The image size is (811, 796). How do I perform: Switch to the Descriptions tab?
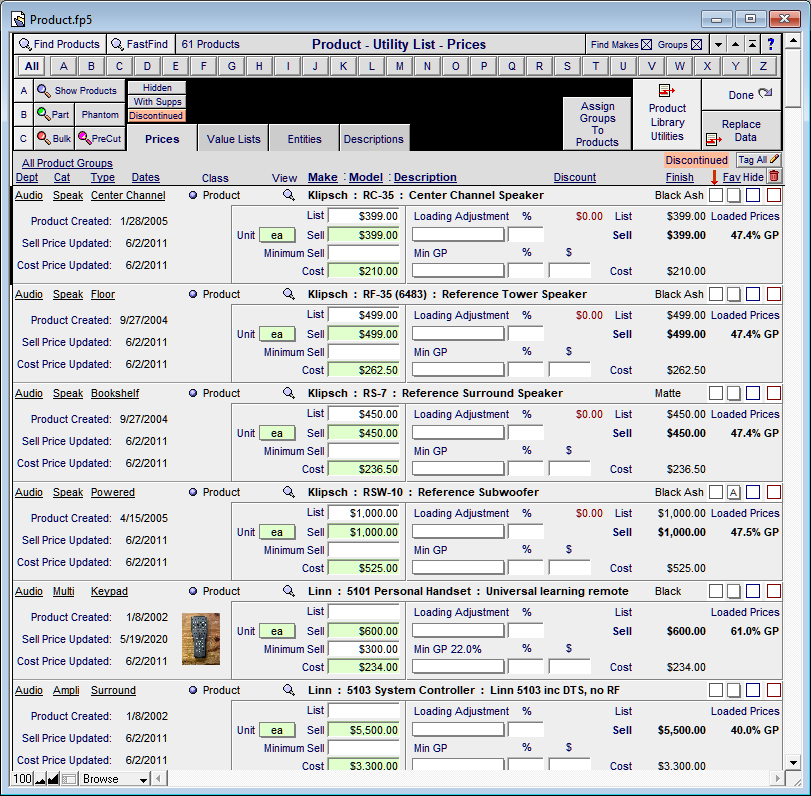tap(373, 139)
